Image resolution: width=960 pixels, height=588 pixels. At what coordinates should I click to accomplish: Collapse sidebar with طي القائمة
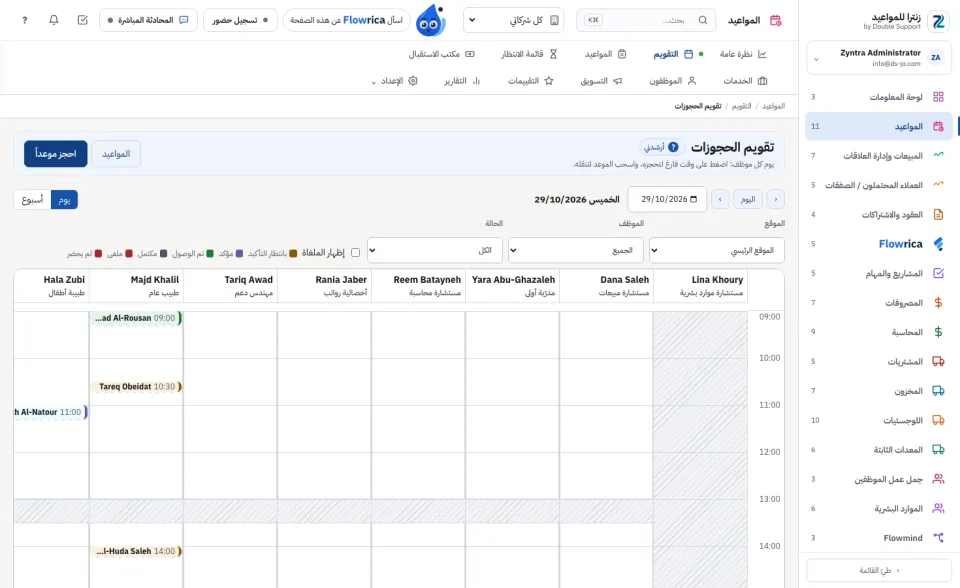[879, 570]
